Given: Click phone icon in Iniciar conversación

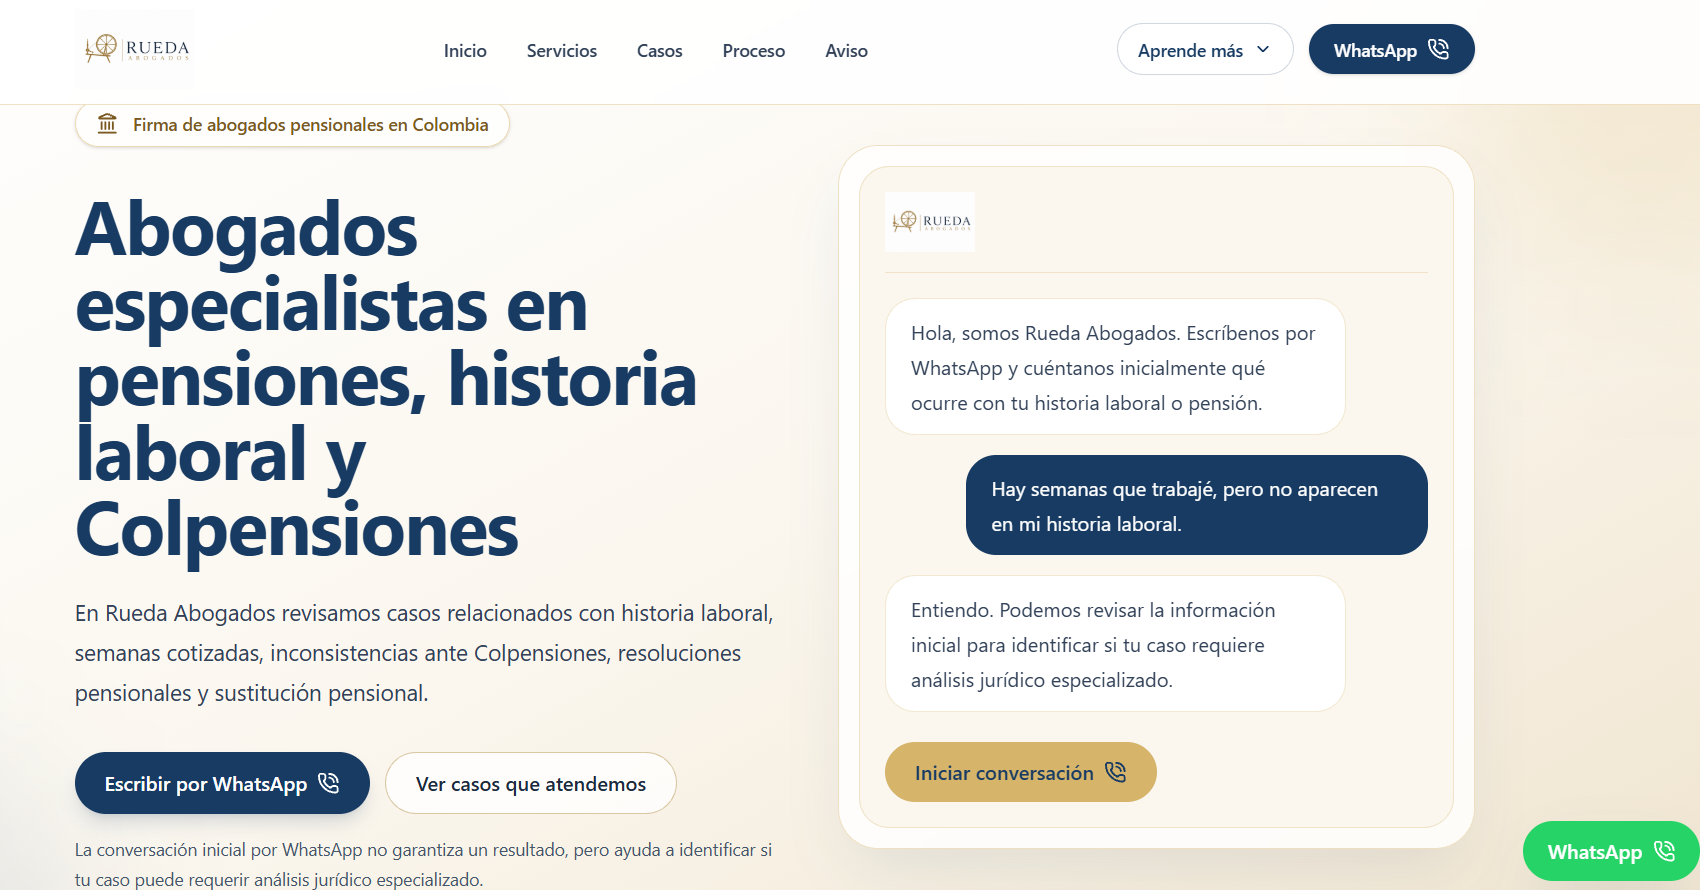Looking at the screenshot, I should click(x=1116, y=772).
